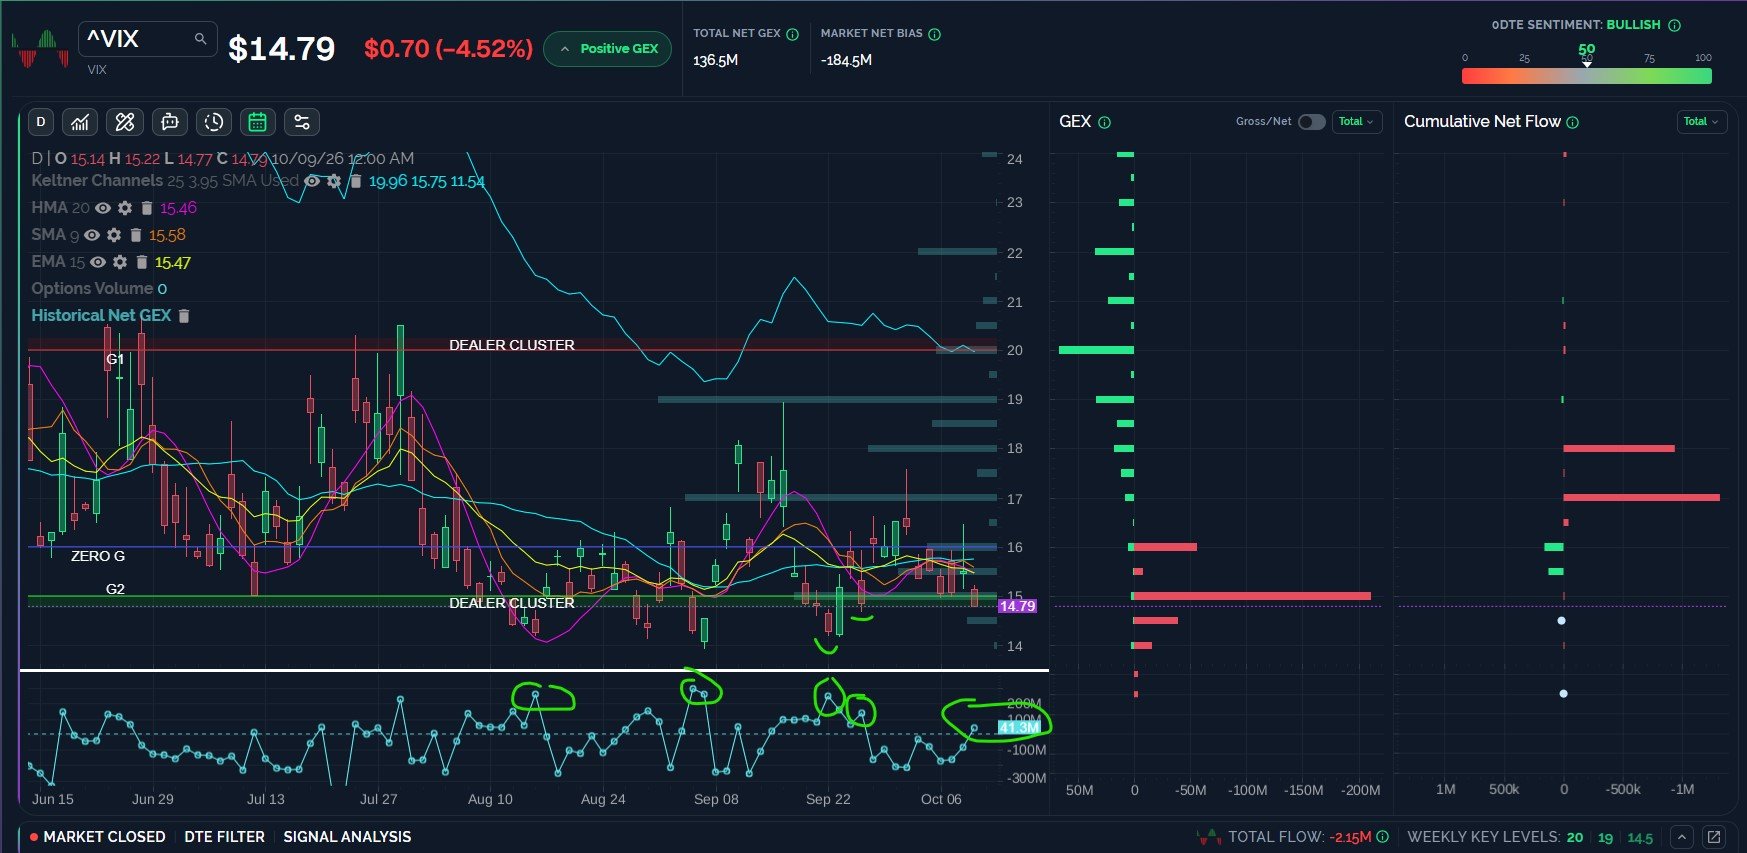Image resolution: width=1747 pixels, height=853 pixels.
Task: Open panel in new window icon
Action: 1714,837
